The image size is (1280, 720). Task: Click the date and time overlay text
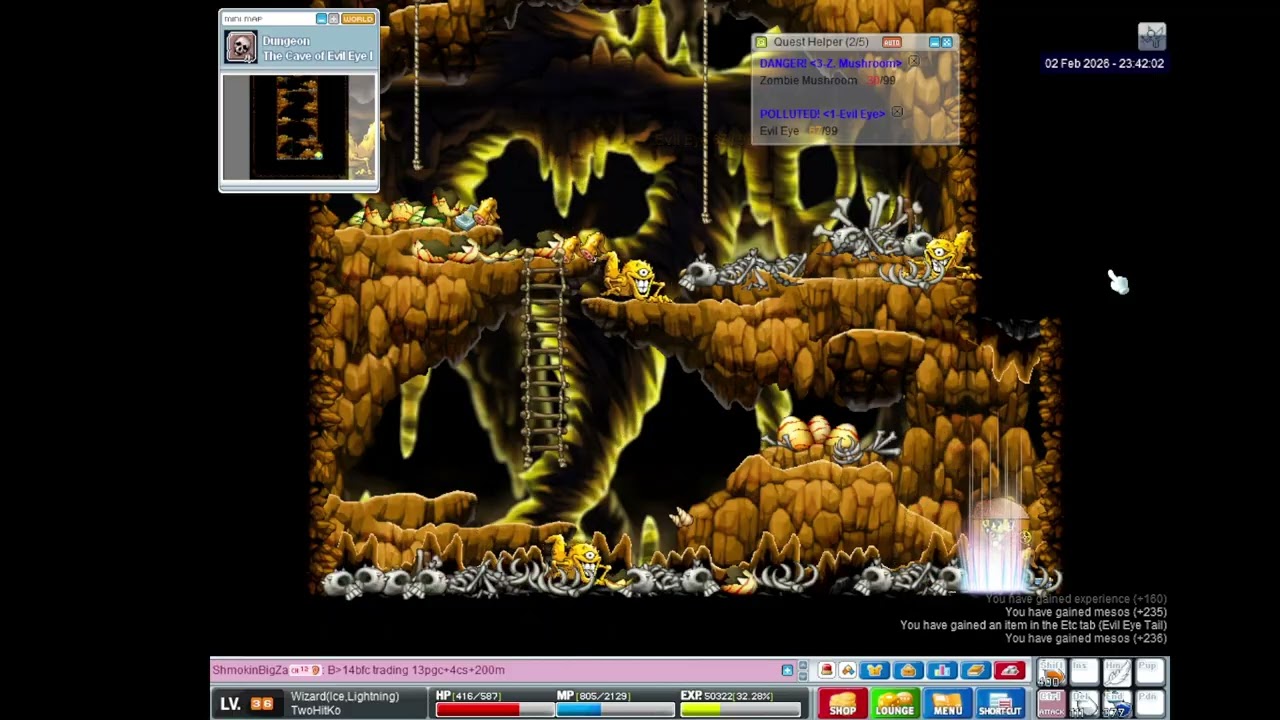point(1104,63)
